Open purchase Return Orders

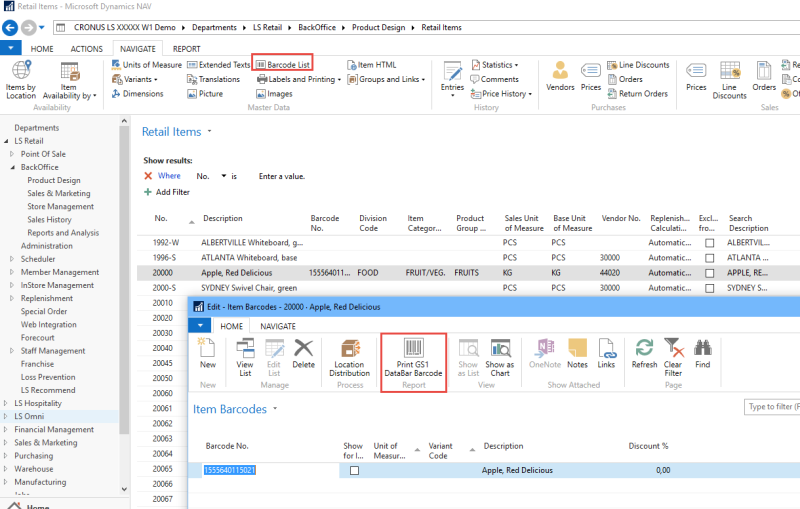click(x=638, y=93)
